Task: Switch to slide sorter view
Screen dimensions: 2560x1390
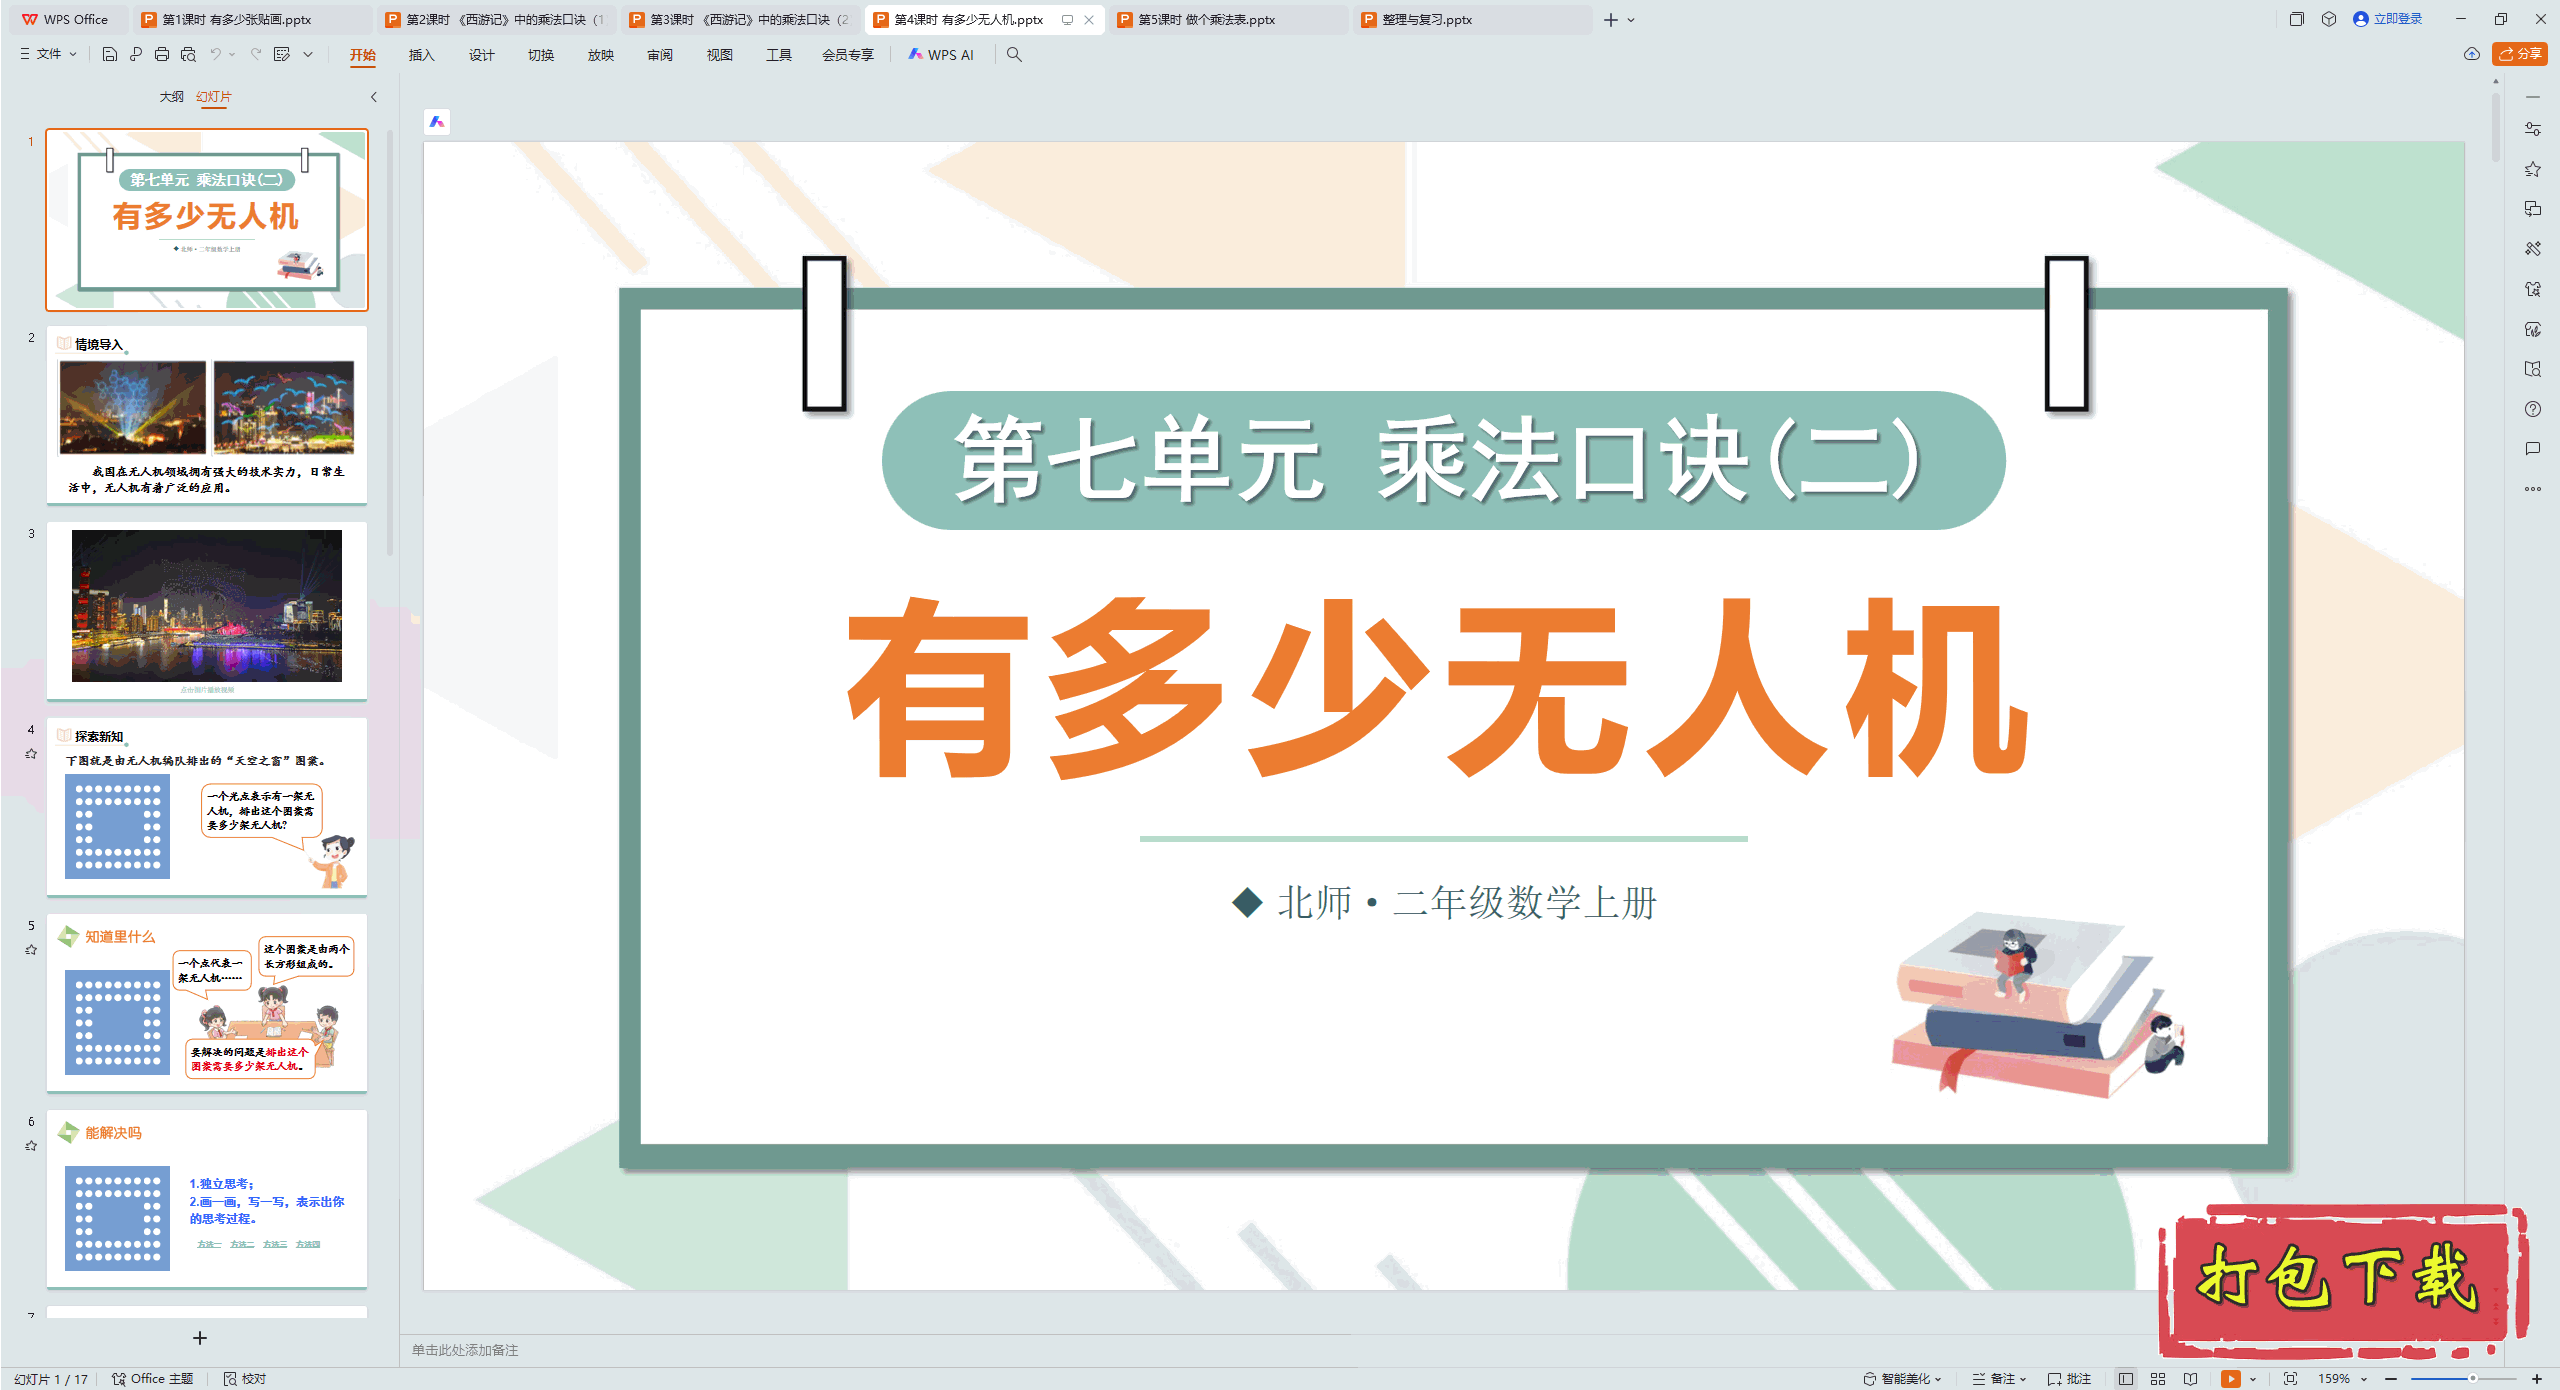Action: [2158, 1378]
